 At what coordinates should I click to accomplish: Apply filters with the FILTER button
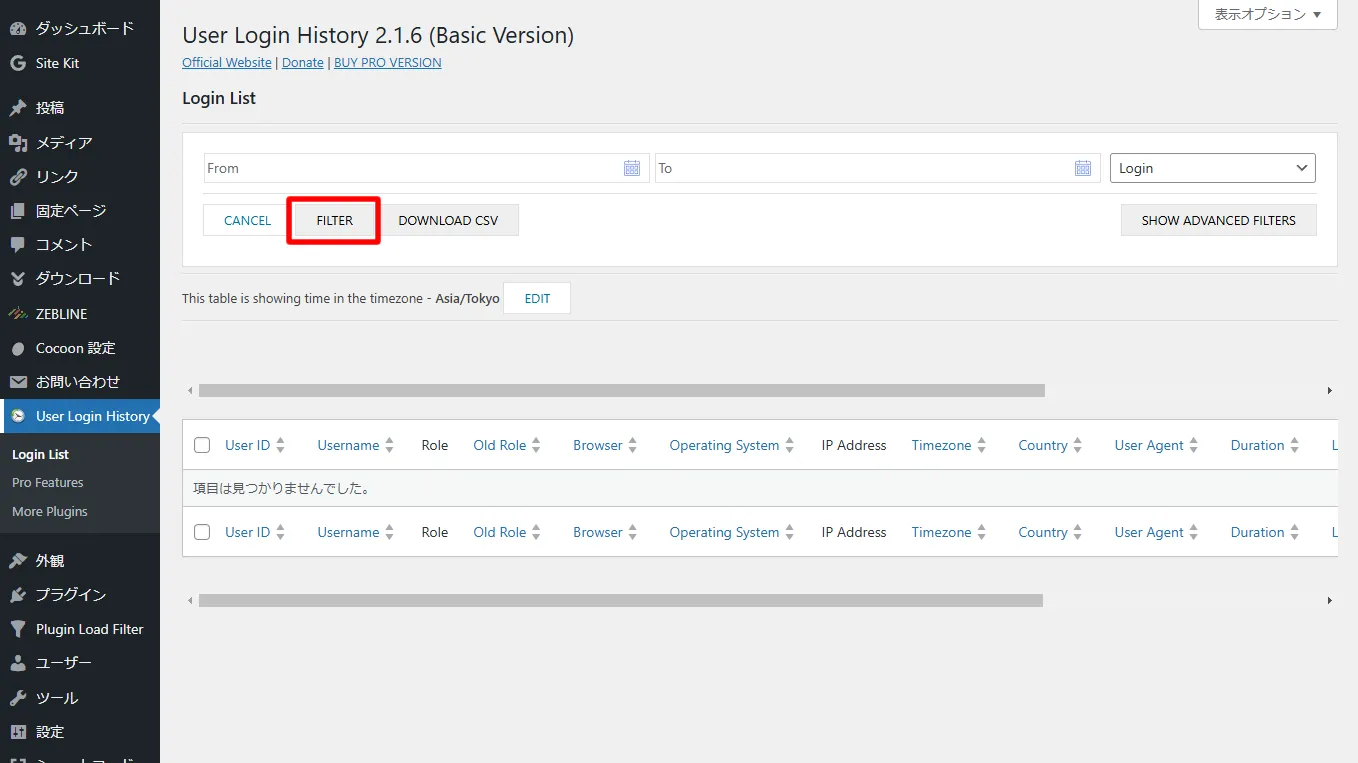(334, 220)
